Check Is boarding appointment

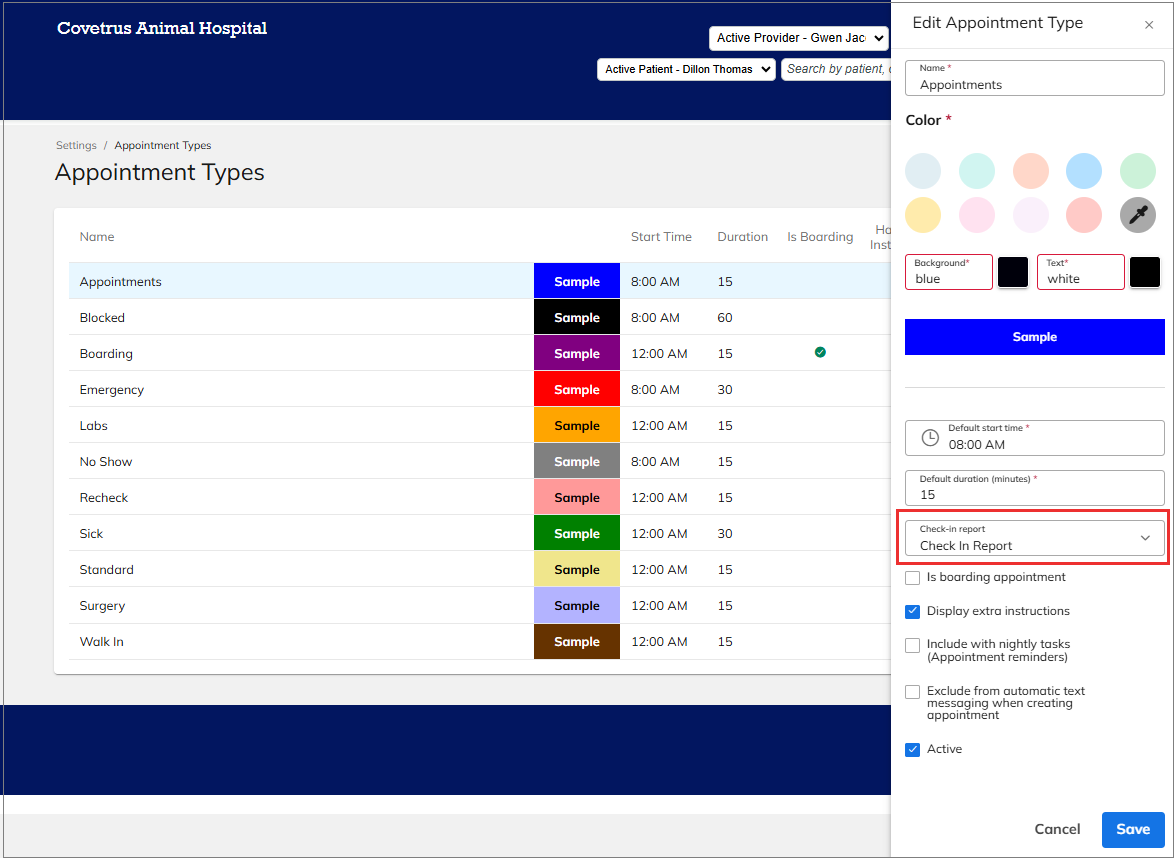pyautogui.click(x=912, y=578)
